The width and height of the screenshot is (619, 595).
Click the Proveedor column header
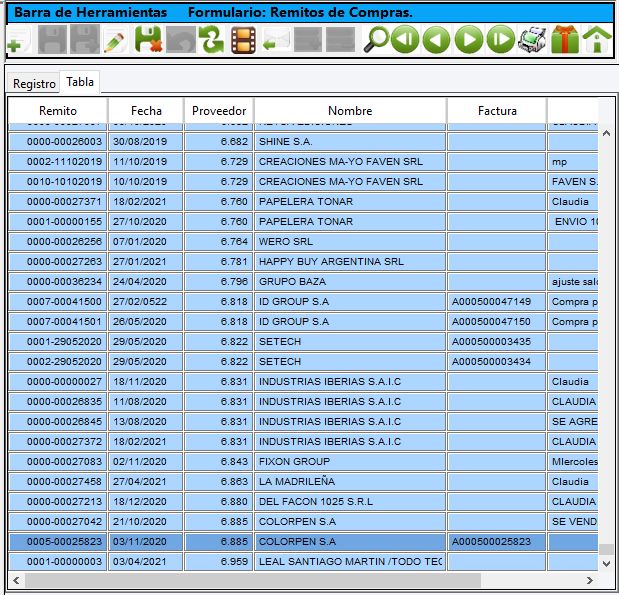click(219, 111)
